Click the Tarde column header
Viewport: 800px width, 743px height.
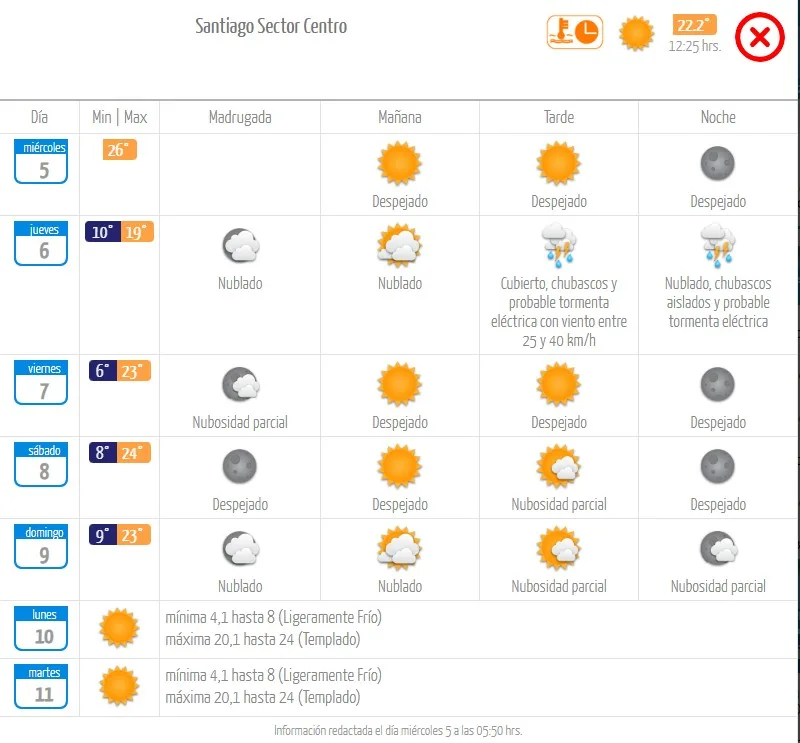[x=559, y=117]
